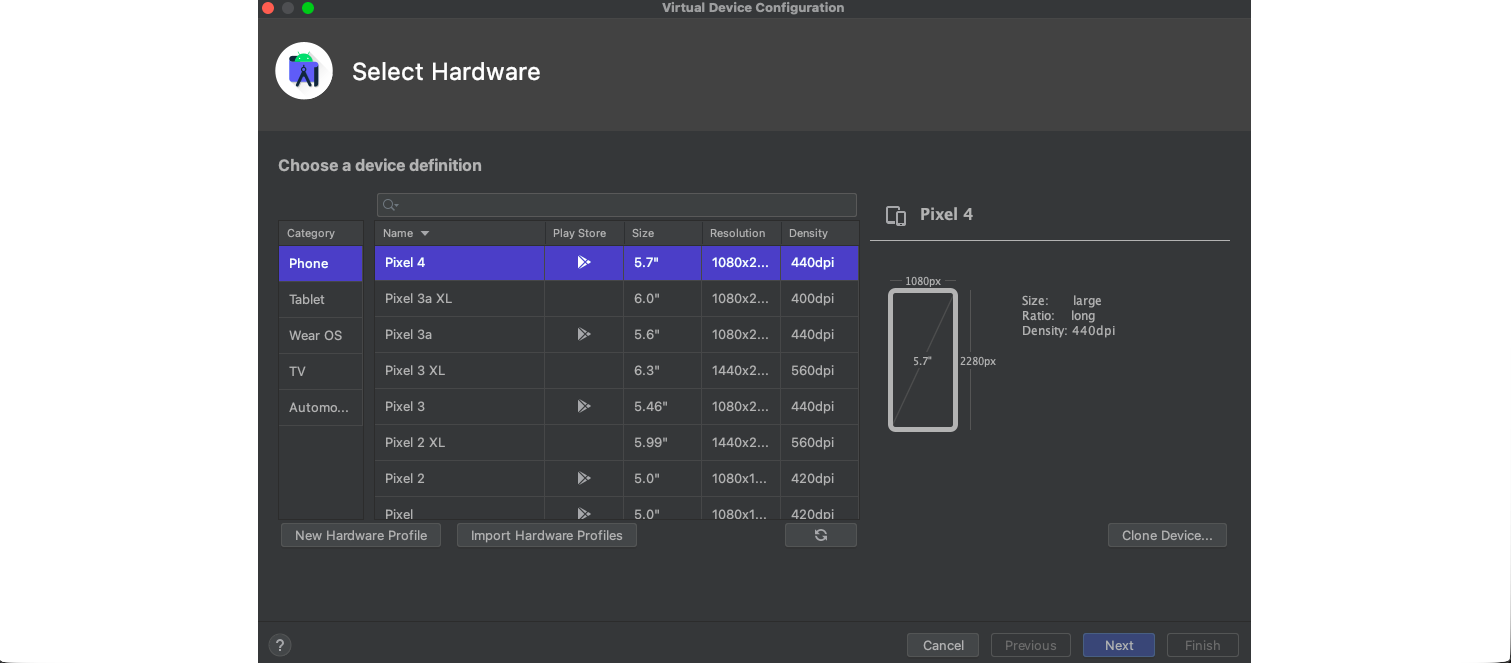
Task: Select the Pixel 2 device name
Action: point(405,478)
